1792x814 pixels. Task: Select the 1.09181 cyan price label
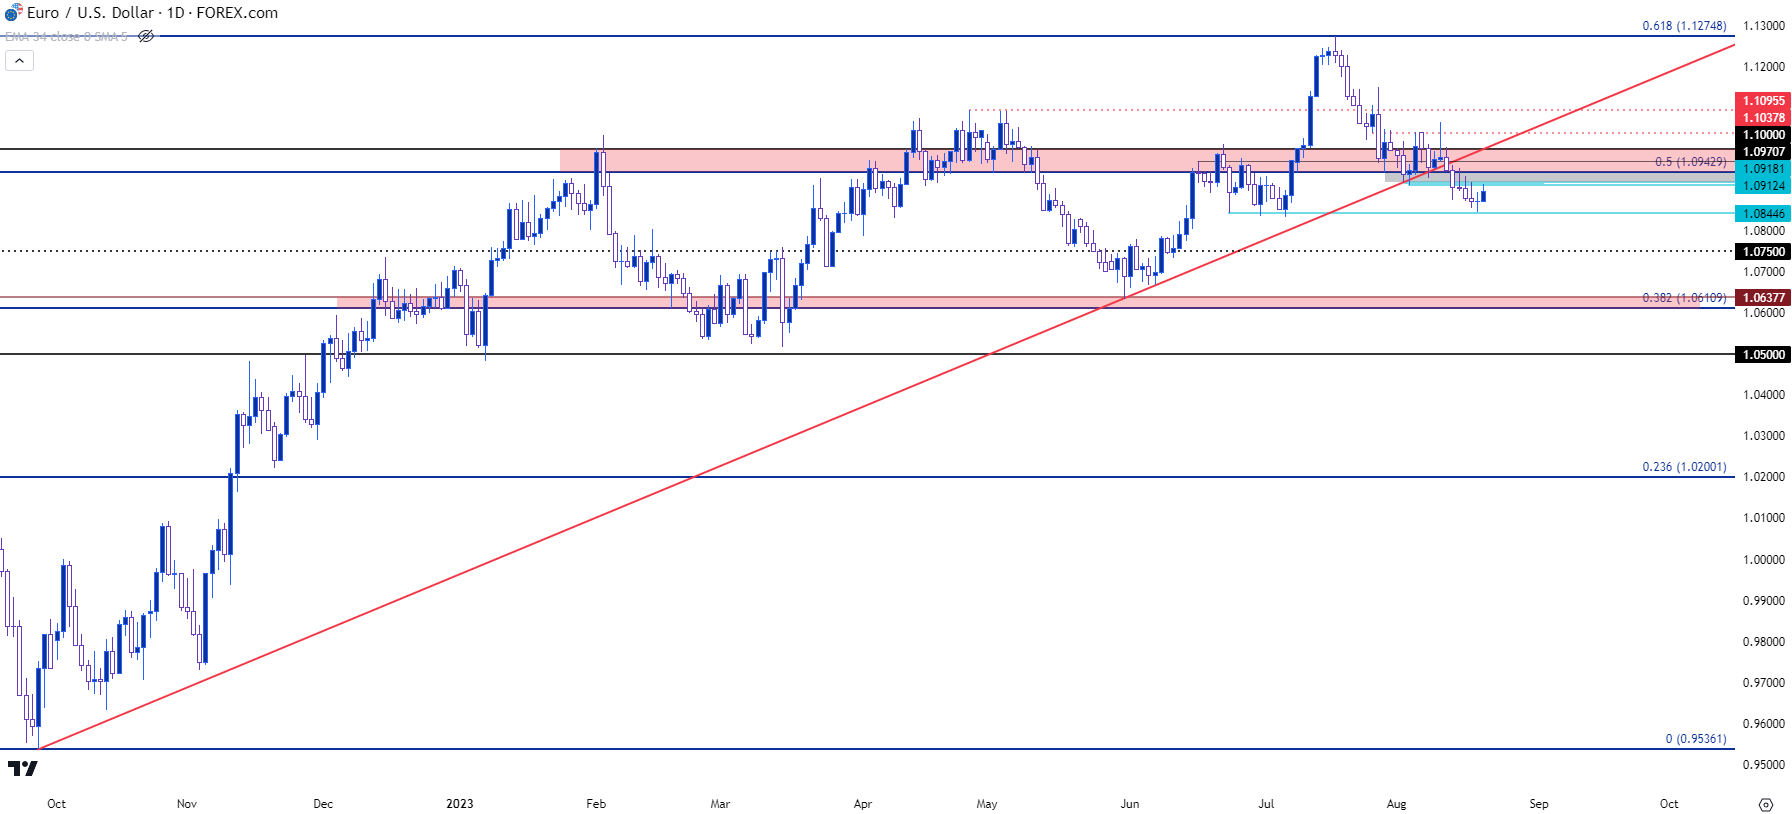coord(1763,169)
